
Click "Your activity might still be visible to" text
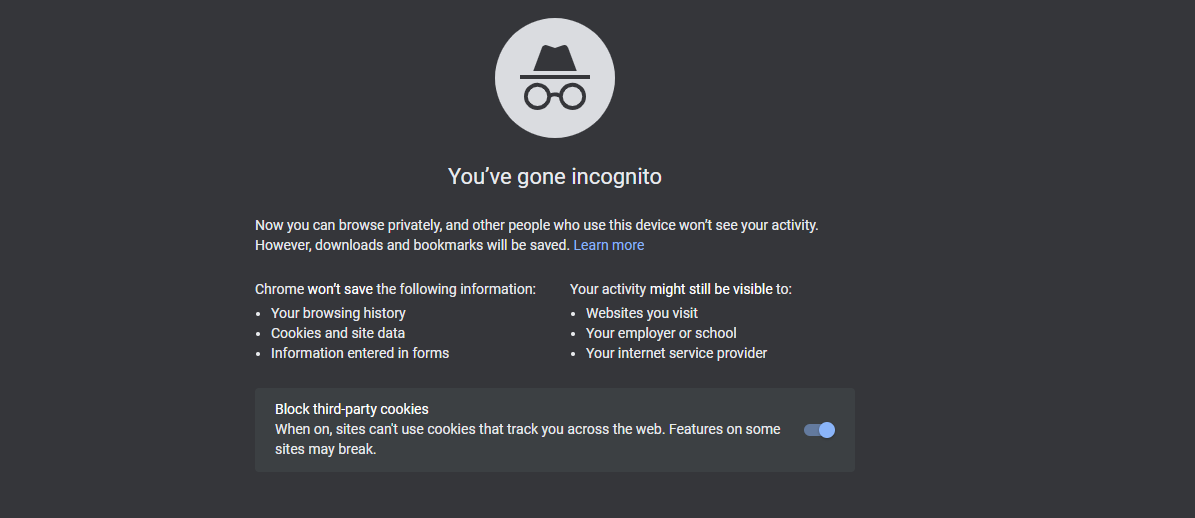681,289
